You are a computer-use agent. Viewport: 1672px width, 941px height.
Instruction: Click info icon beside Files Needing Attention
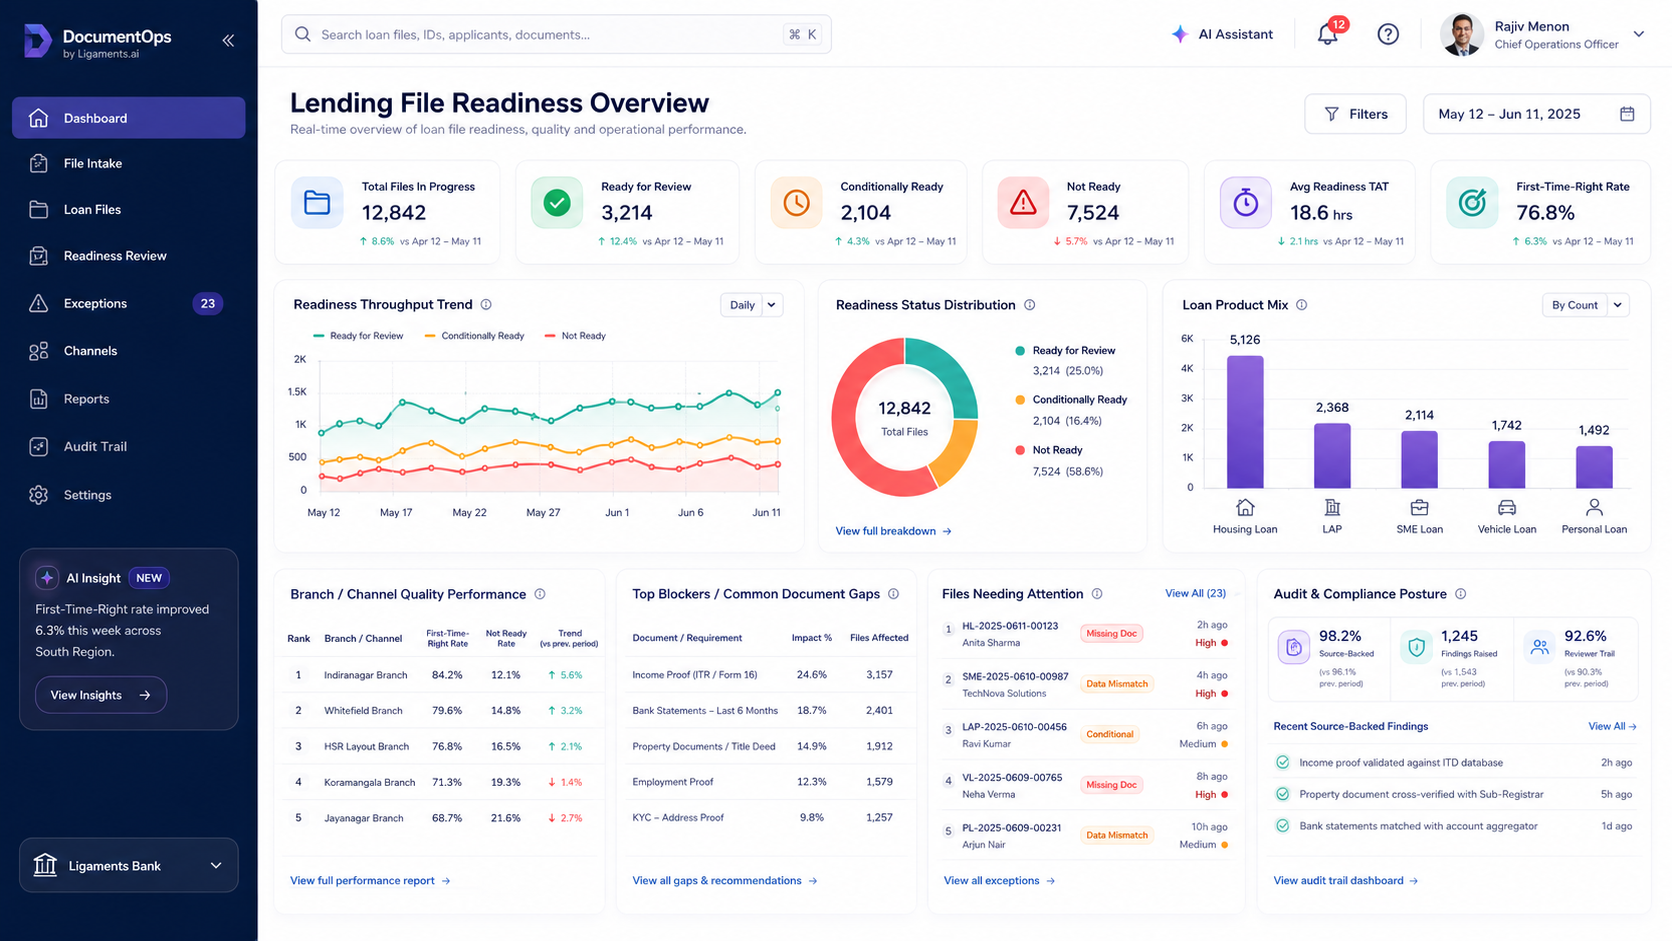point(1097,594)
